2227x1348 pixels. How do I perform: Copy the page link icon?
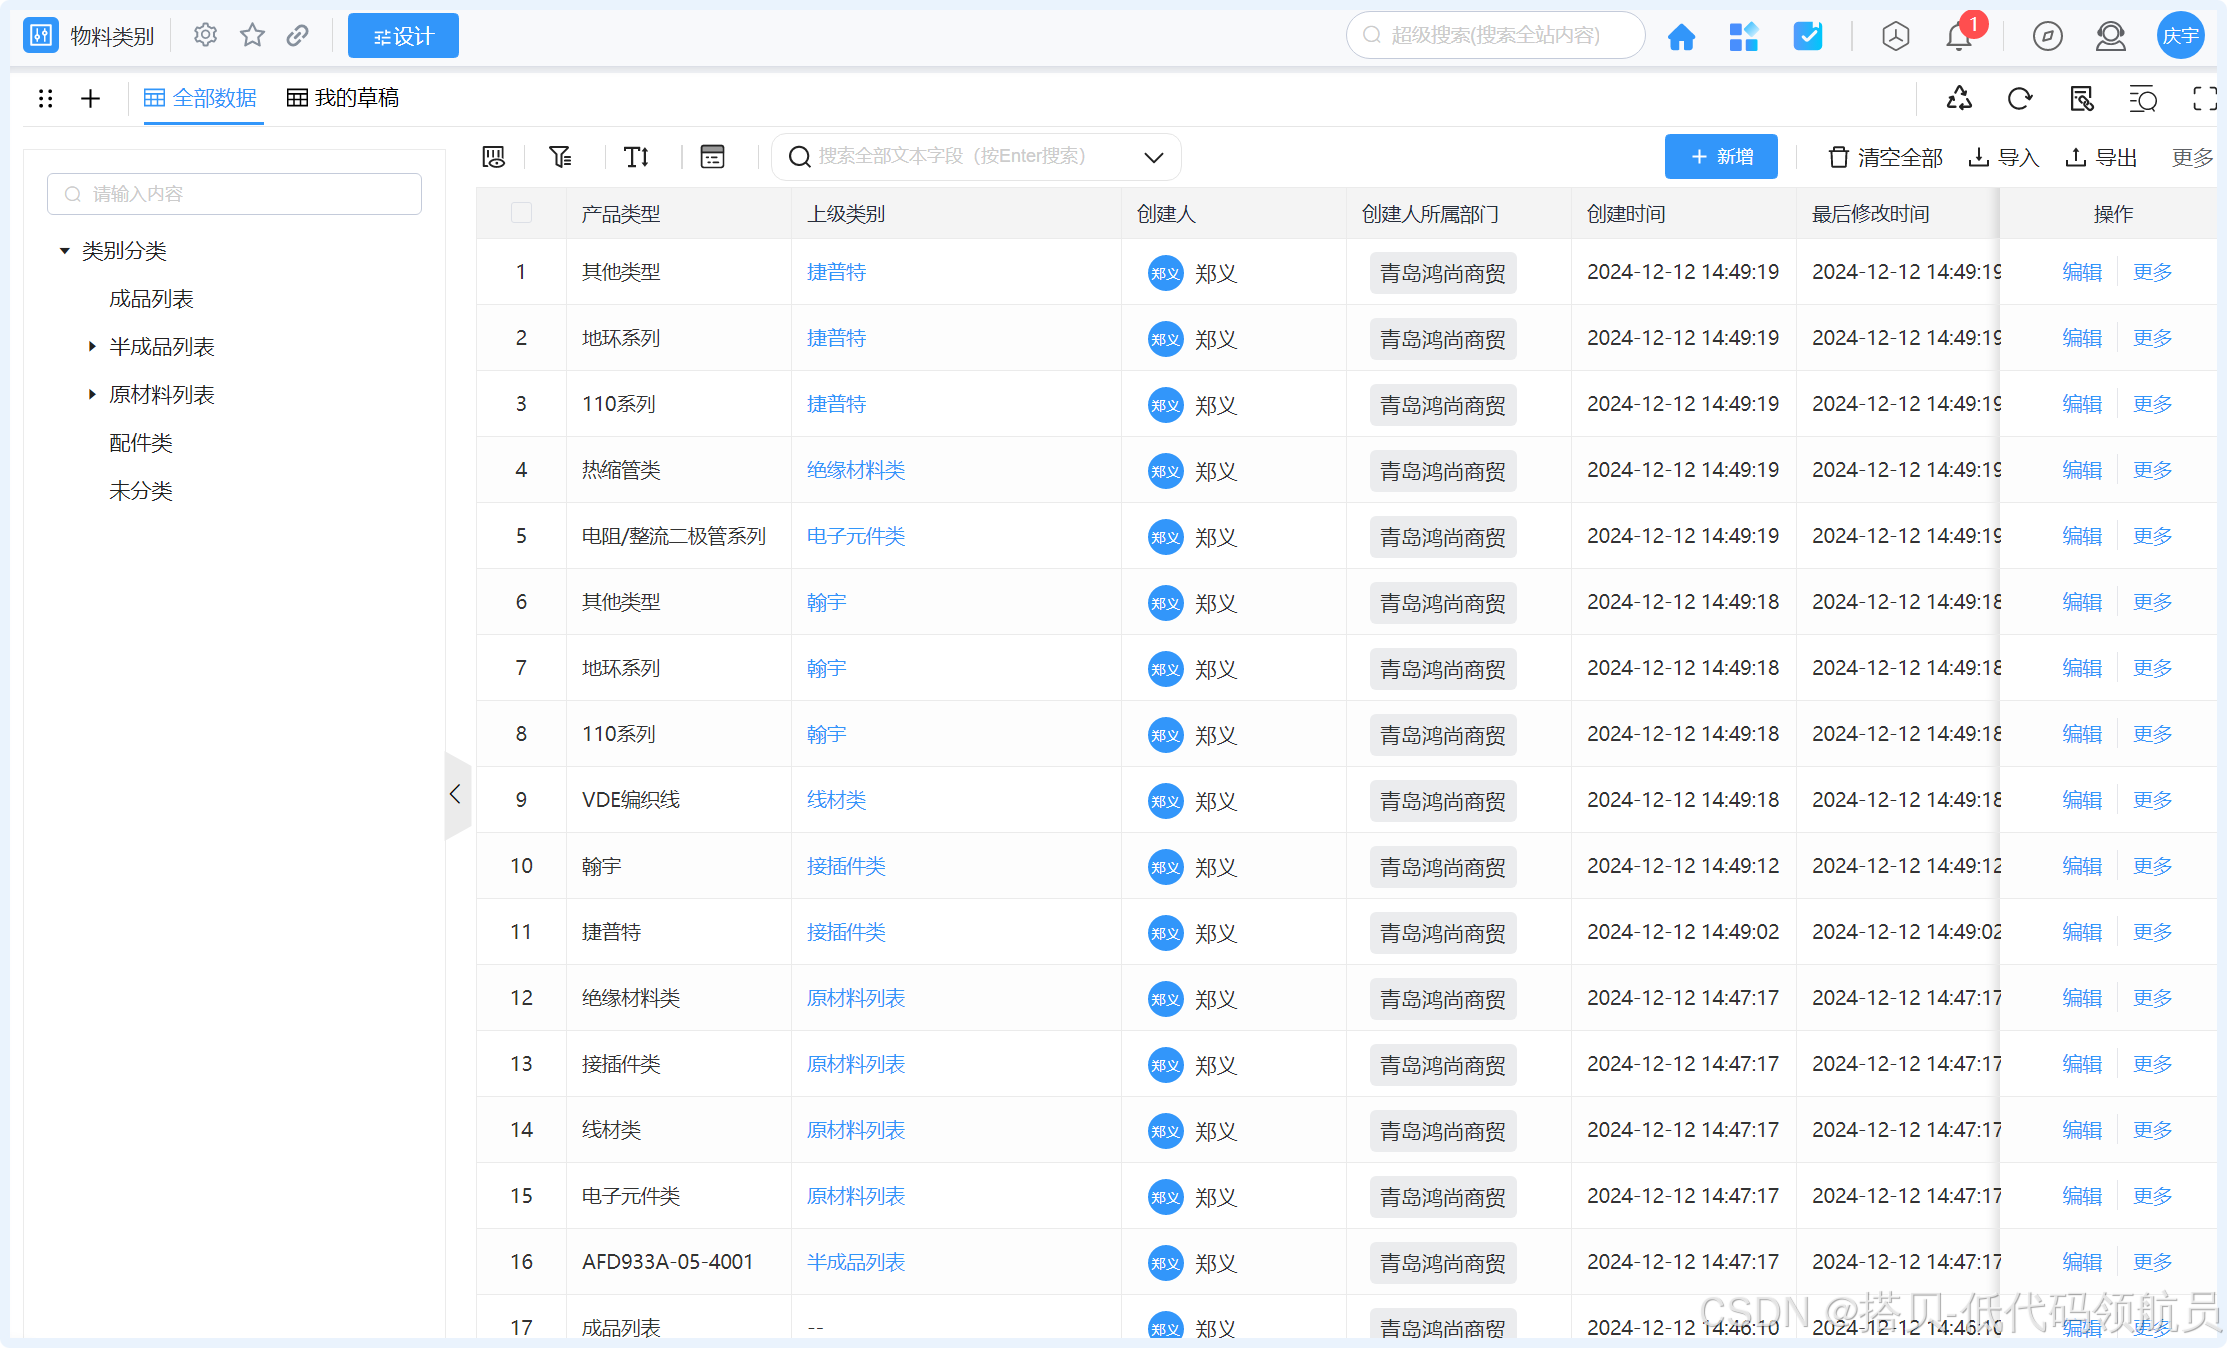coord(297,36)
